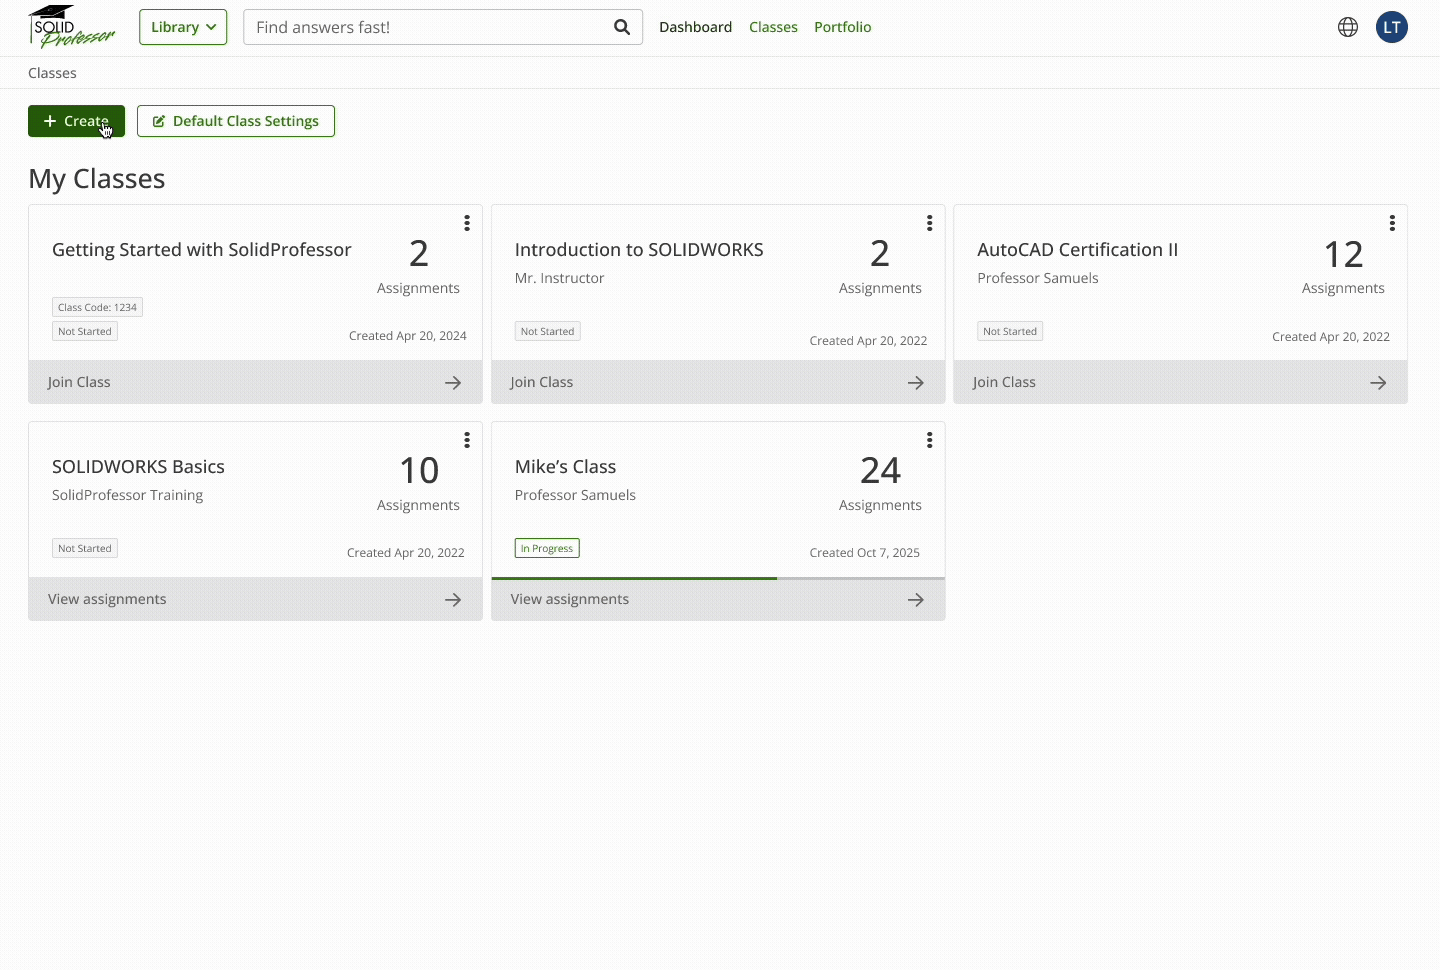This screenshot has height=970, width=1440.
Task: Click the Getting Started with SolidProfessor title
Action: 202,250
